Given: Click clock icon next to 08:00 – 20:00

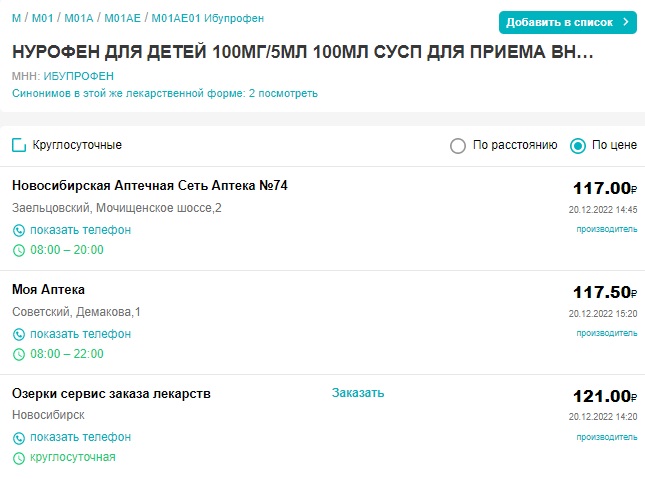Looking at the screenshot, I should (x=19, y=250).
